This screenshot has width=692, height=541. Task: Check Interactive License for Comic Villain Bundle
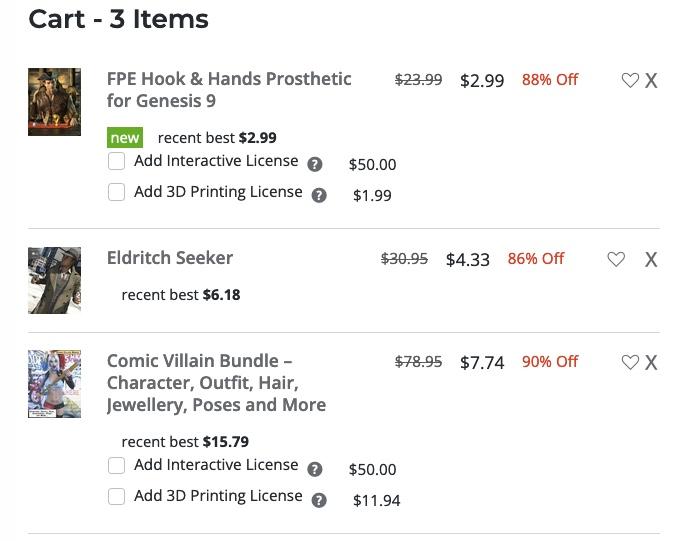(x=117, y=466)
